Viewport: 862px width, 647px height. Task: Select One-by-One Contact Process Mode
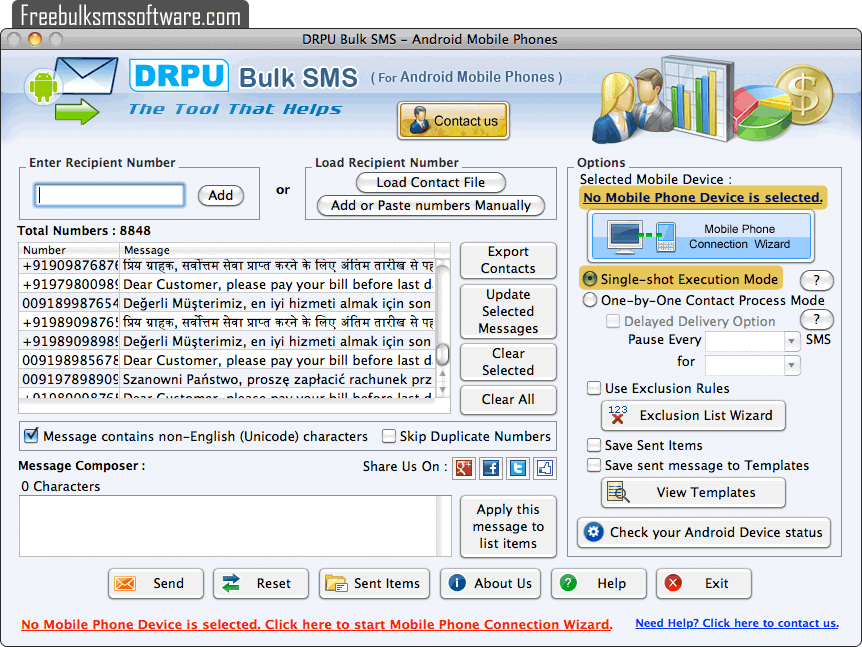[x=590, y=300]
